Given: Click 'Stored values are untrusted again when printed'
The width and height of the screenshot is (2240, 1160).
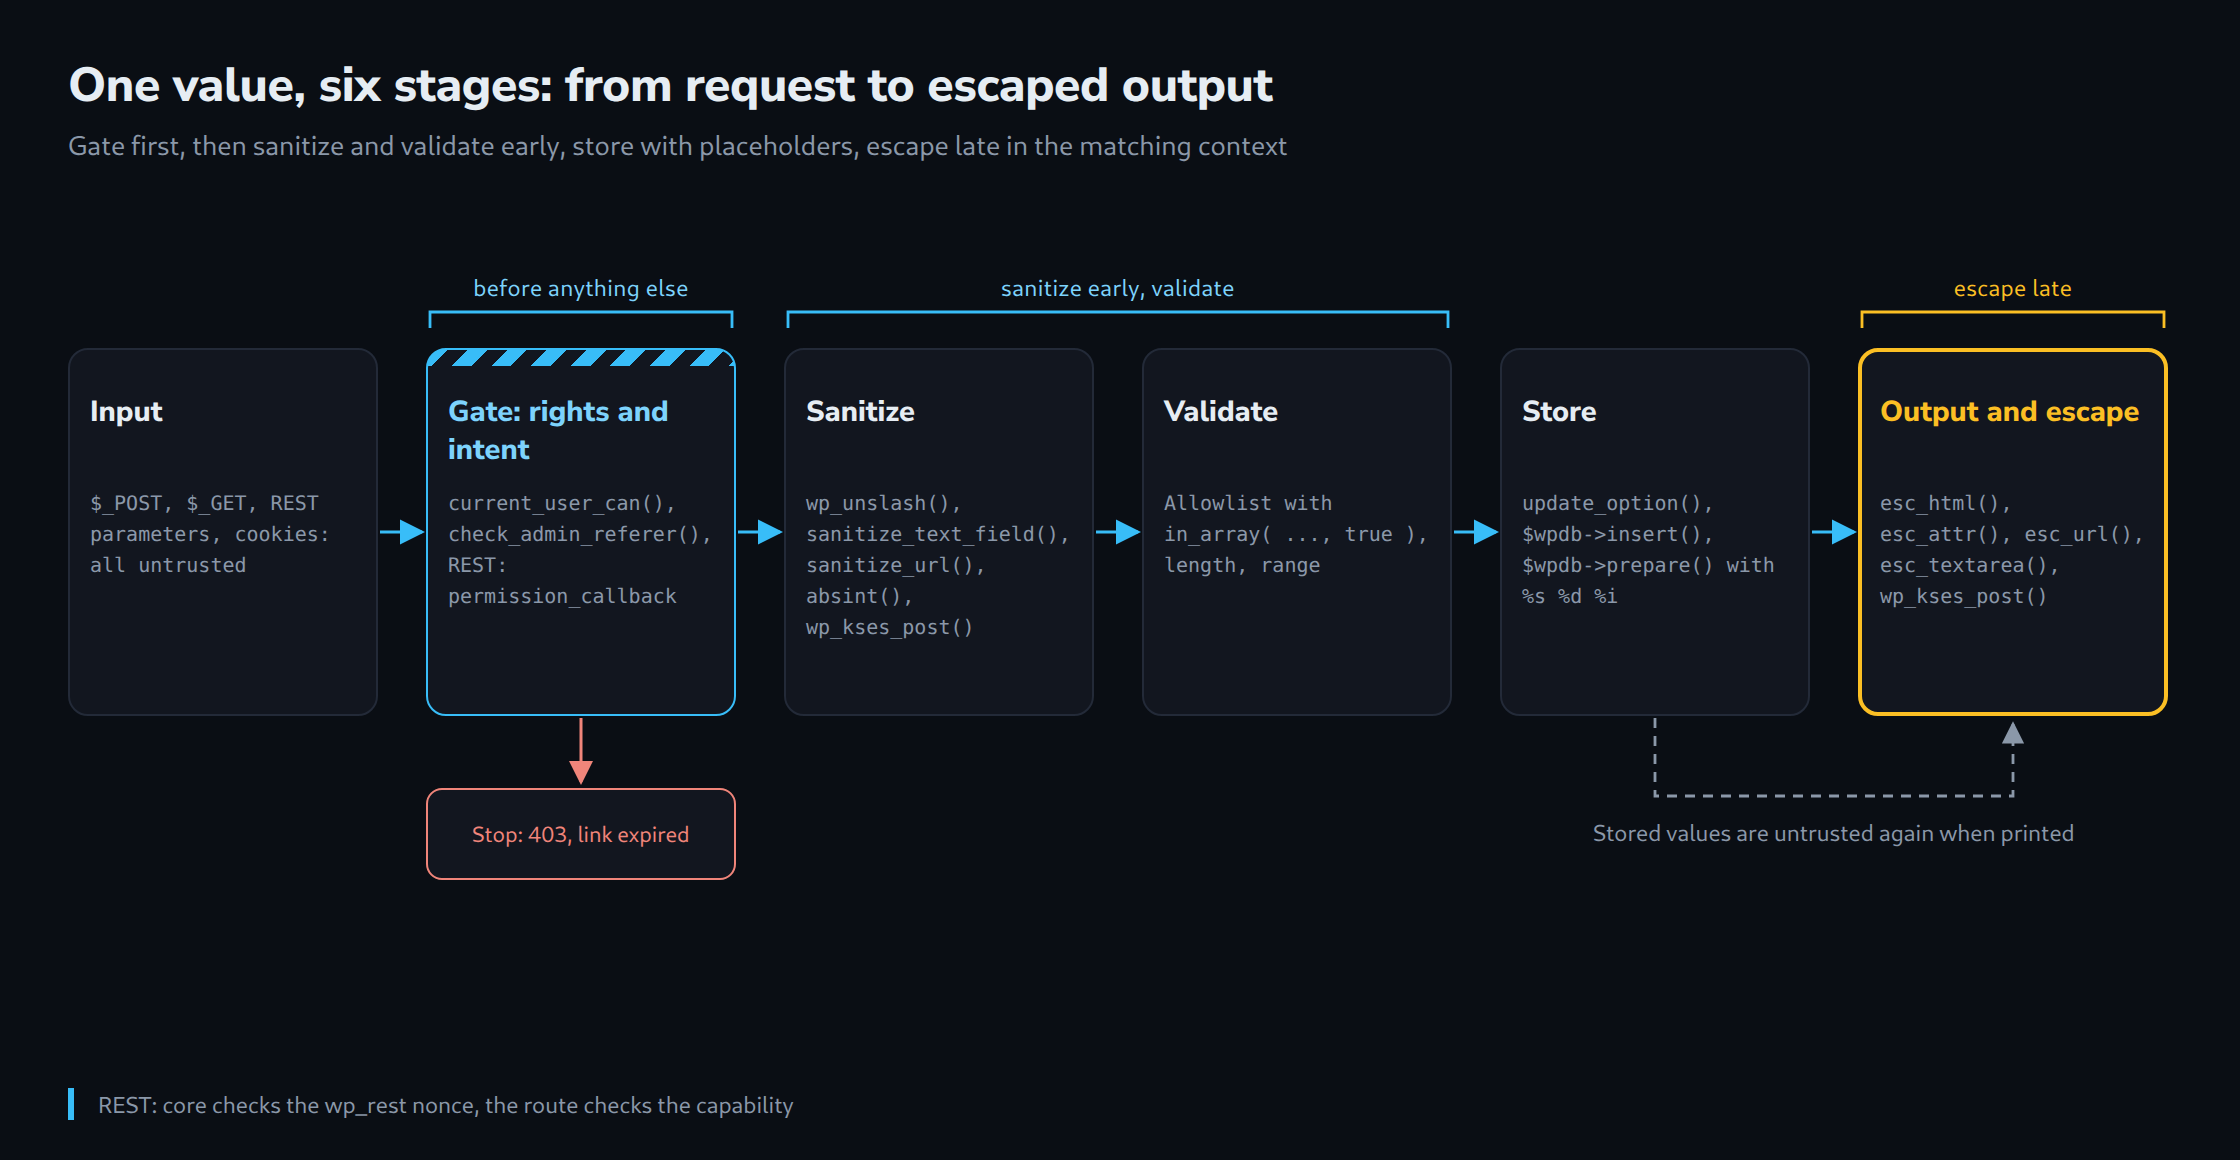Looking at the screenshot, I should coord(1833,833).
